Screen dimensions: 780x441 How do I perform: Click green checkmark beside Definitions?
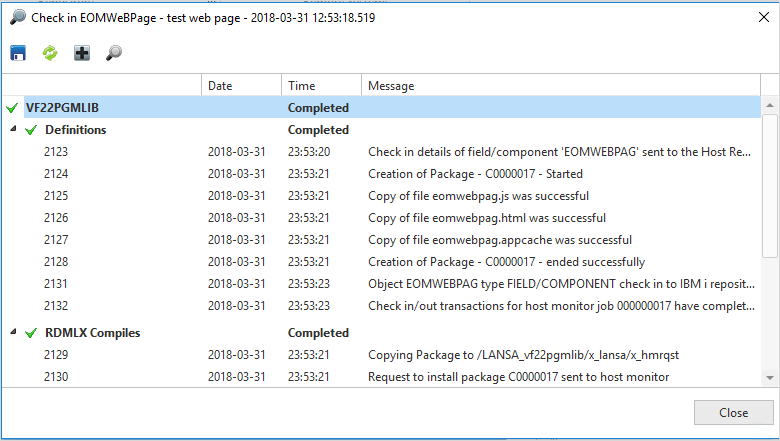click(31, 130)
